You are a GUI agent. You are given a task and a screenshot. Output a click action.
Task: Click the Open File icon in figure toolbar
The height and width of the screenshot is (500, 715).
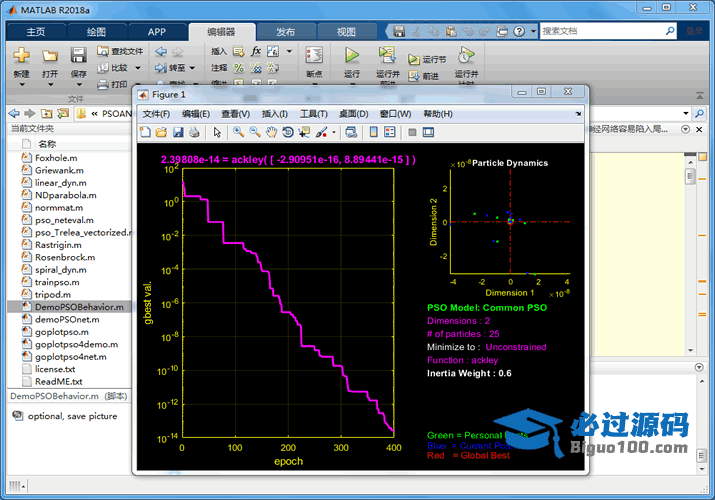[x=161, y=132]
